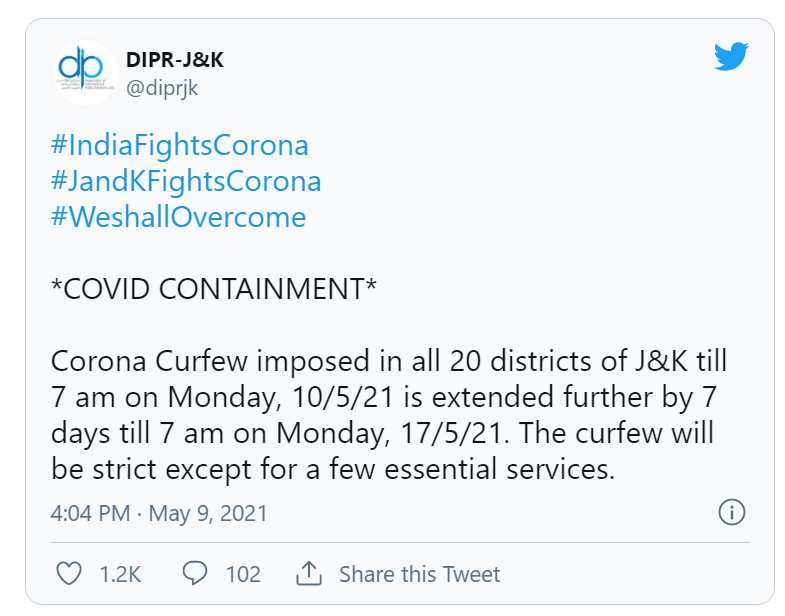The height and width of the screenshot is (616, 785).
Task: Like the tweet with heart icon
Action: [69, 573]
